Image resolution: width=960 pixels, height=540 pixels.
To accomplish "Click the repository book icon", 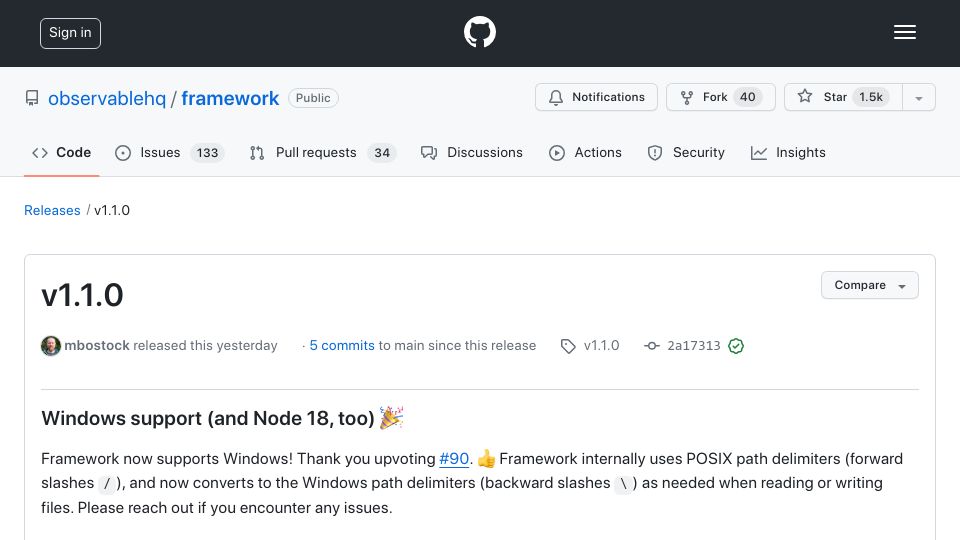I will point(32,98).
